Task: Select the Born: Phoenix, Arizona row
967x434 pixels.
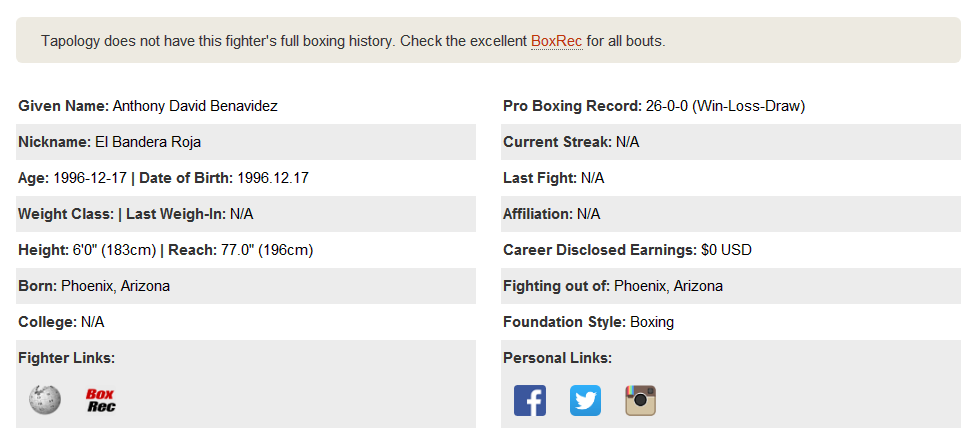Action: [246, 286]
